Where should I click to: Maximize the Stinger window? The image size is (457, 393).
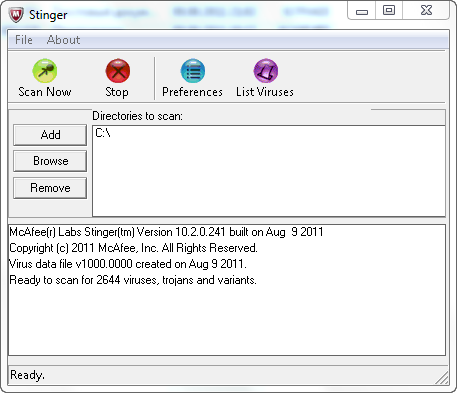(389, 11)
